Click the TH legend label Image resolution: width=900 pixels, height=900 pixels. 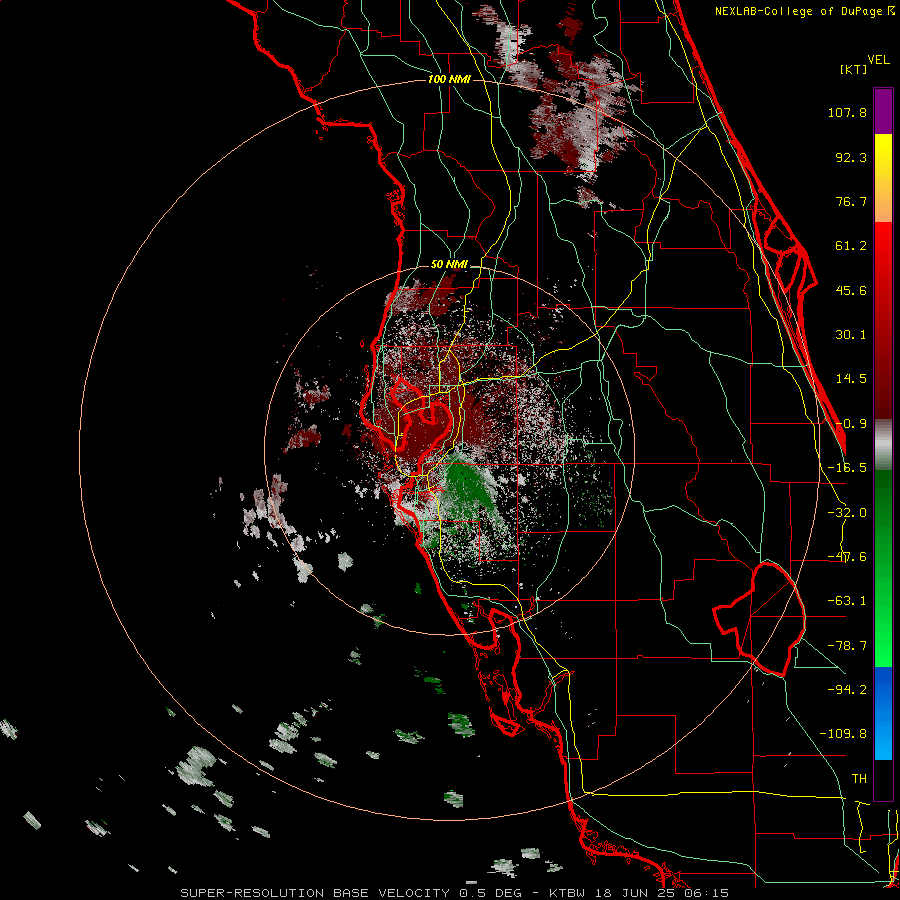(859, 778)
